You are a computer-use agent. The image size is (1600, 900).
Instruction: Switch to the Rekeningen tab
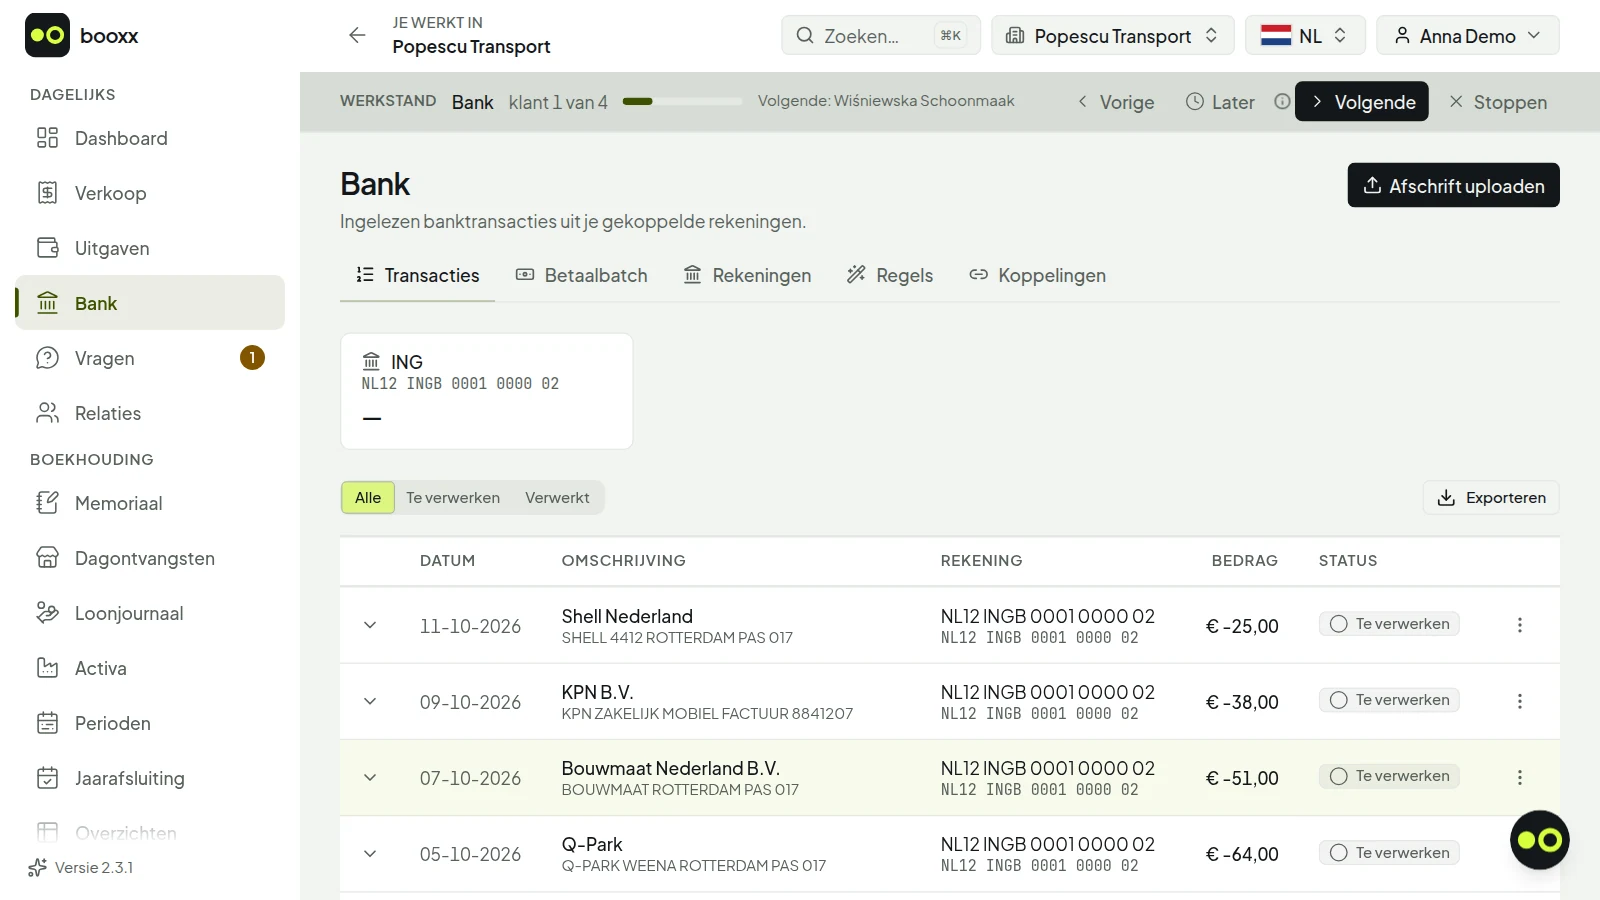747,275
